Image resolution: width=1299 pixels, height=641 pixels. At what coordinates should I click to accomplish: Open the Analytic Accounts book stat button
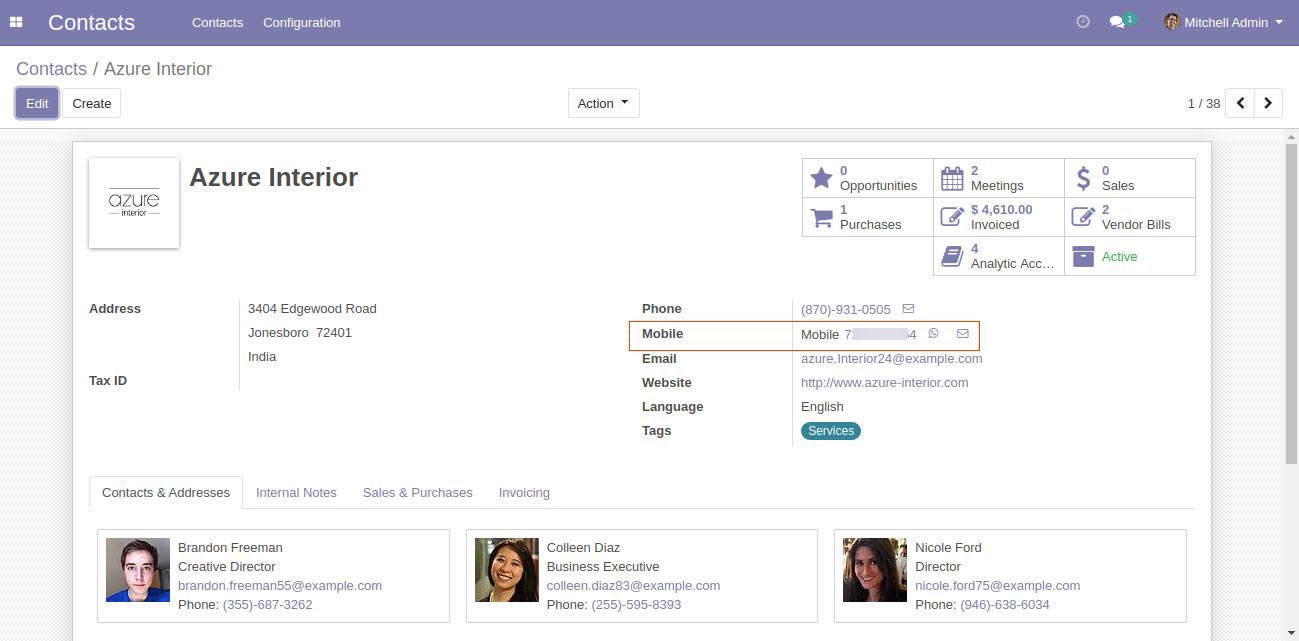pyautogui.click(x=999, y=256)
